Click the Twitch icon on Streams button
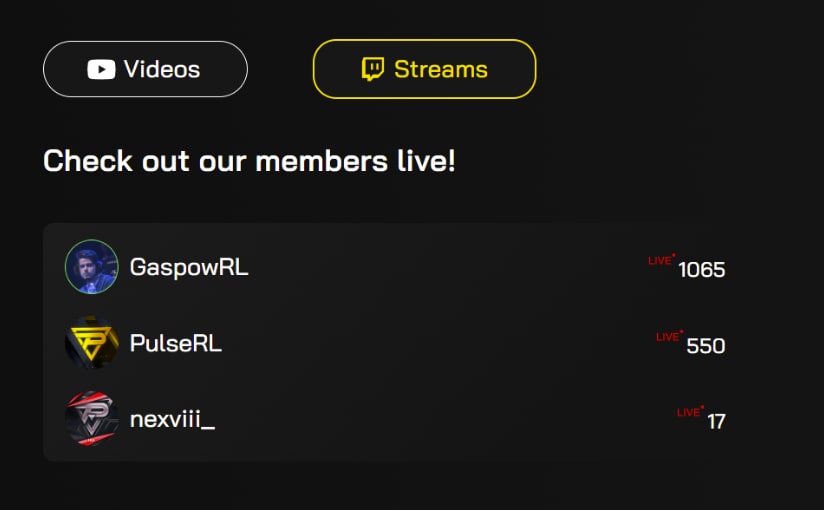Viewport: 824px width, 510px height. pos(372,69)
